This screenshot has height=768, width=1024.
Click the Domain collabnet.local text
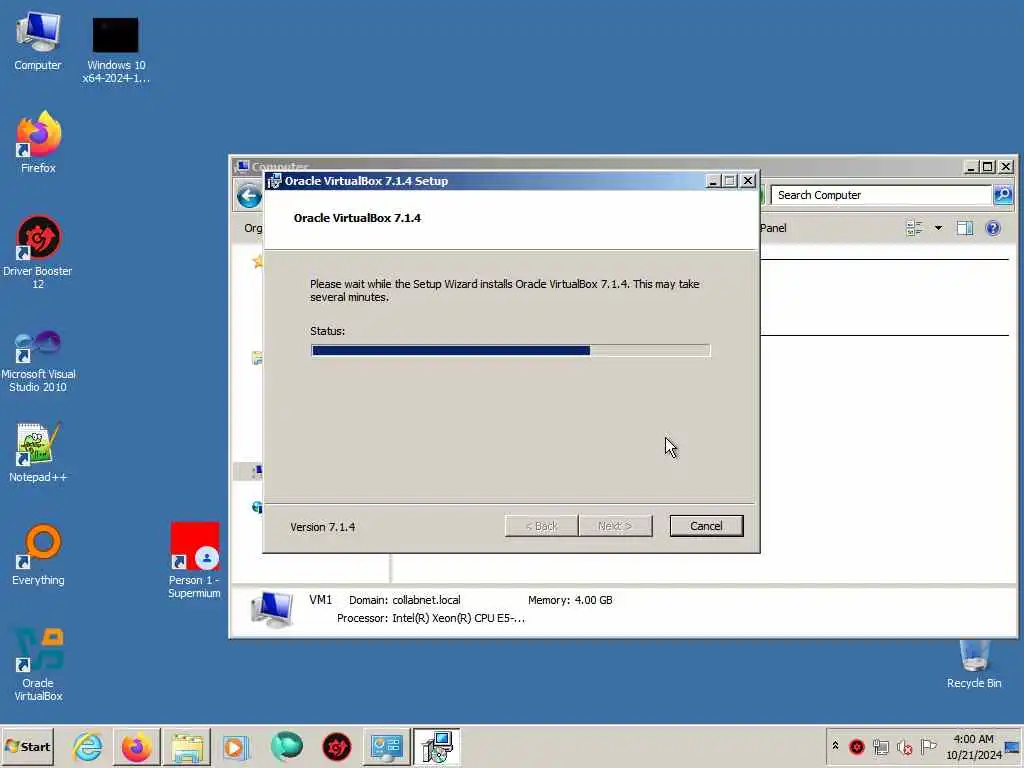[x=405, y=600]
